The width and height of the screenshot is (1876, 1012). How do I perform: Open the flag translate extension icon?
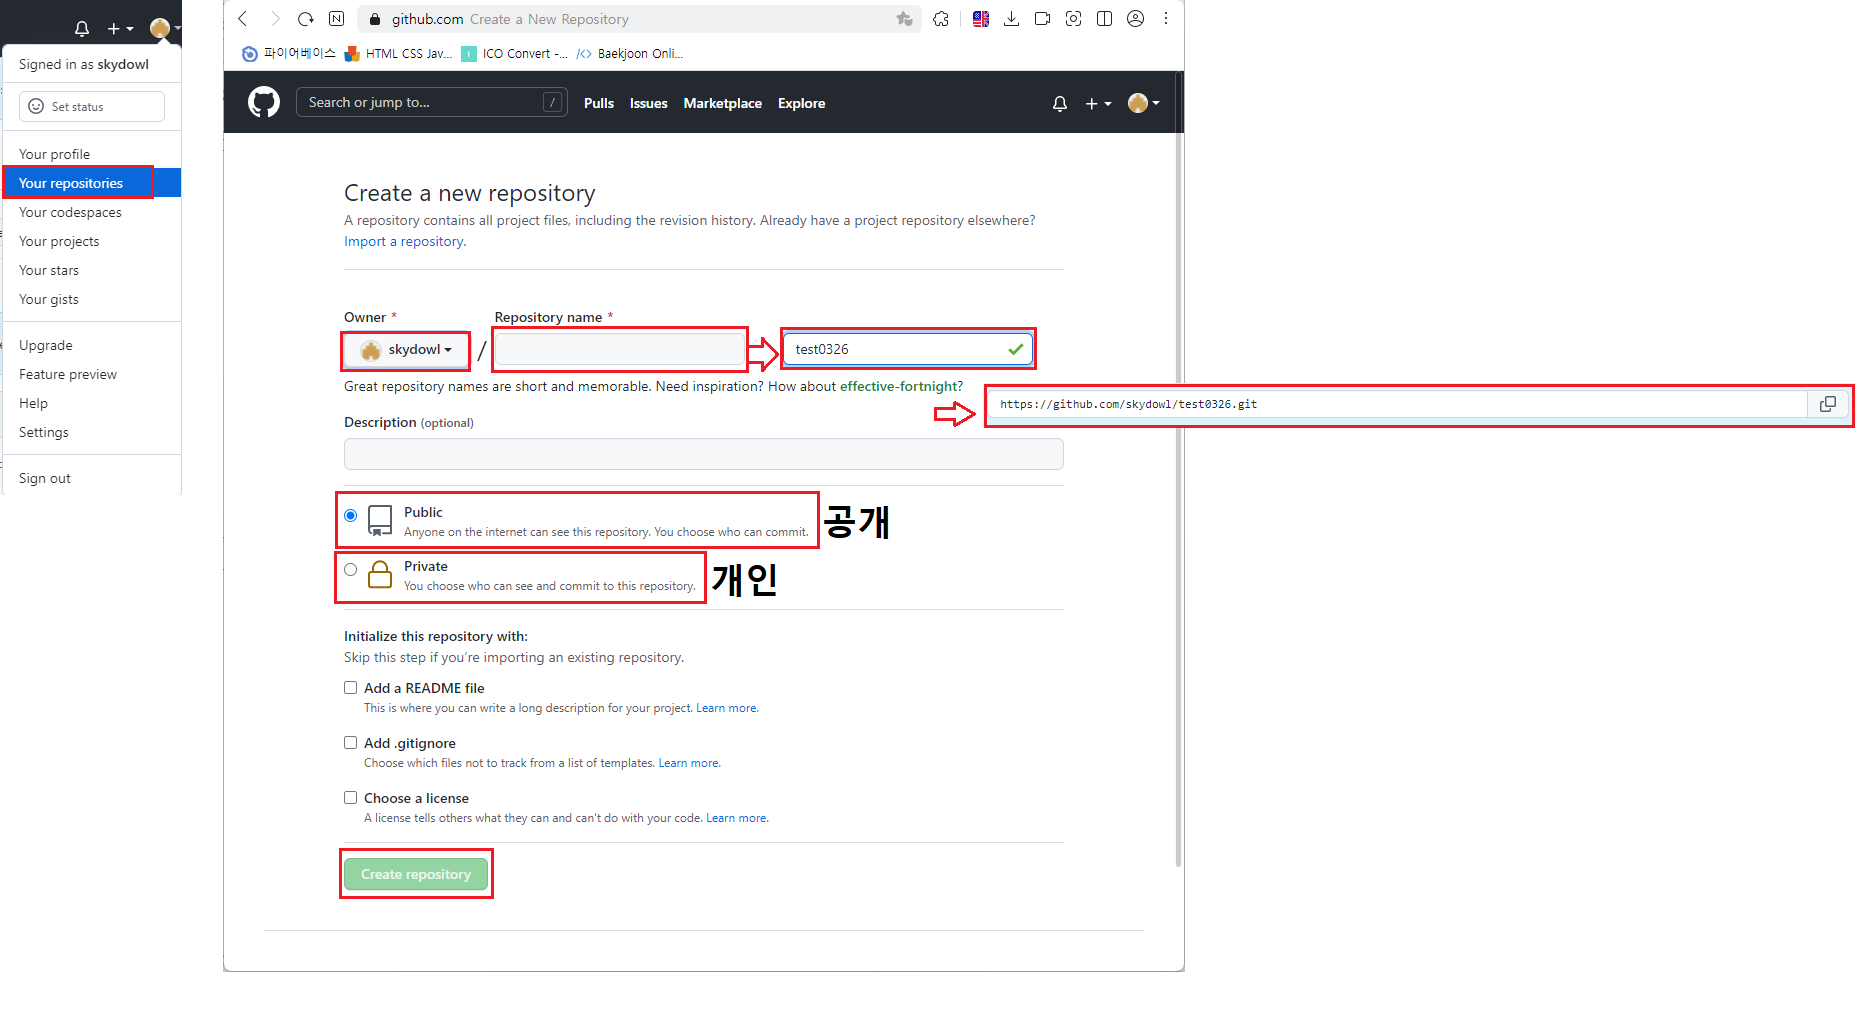981,19
